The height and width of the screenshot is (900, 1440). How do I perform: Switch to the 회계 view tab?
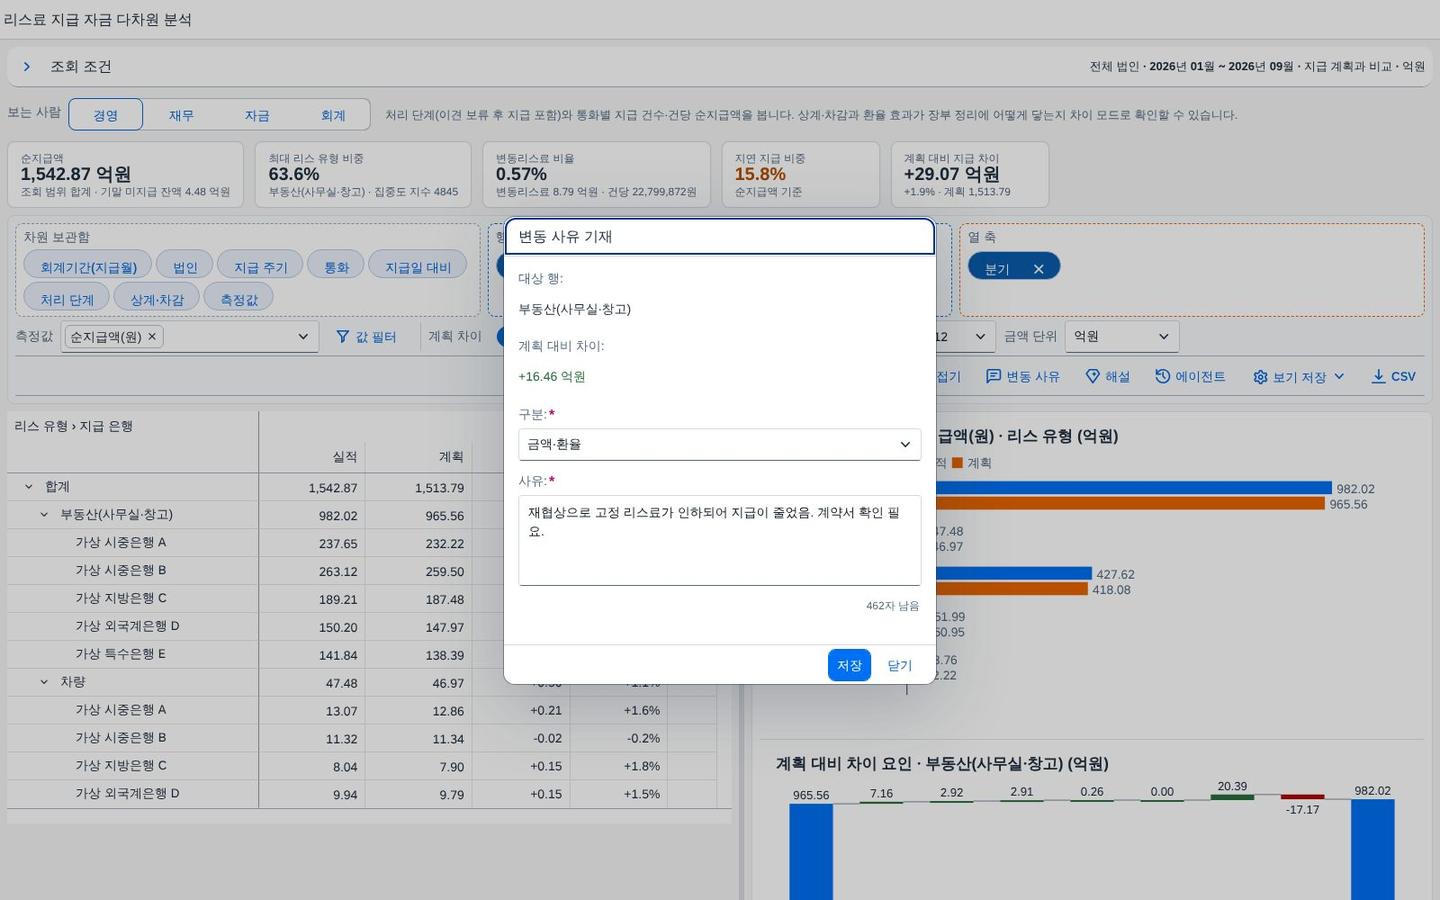(x=333, y=115)
